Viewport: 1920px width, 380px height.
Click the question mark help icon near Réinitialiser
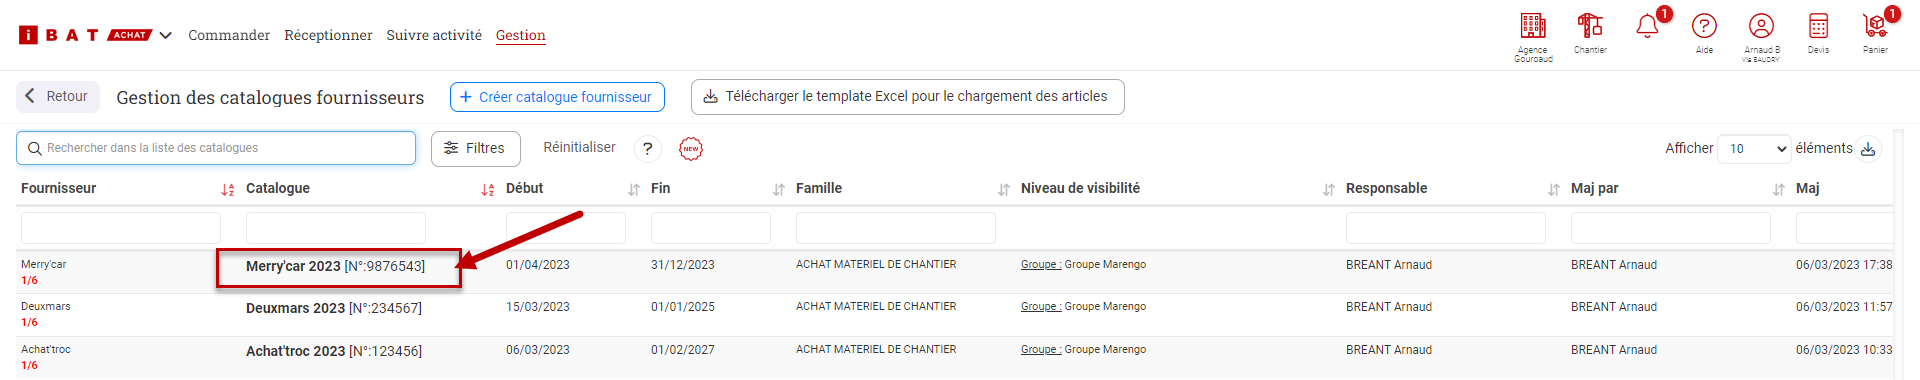[648, 149]
